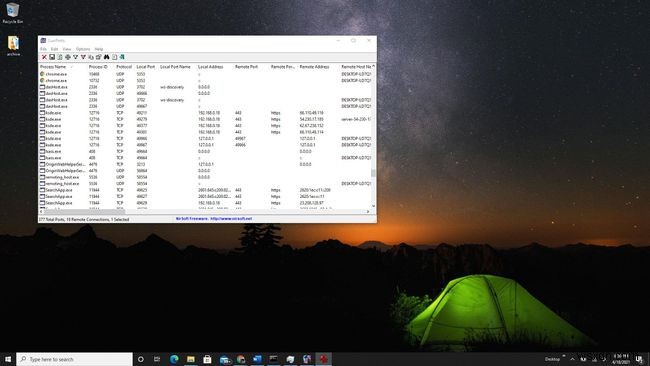Click the copy selected items toolbar icon
This screenshot has width=650, height=366.
pos(91,57)
